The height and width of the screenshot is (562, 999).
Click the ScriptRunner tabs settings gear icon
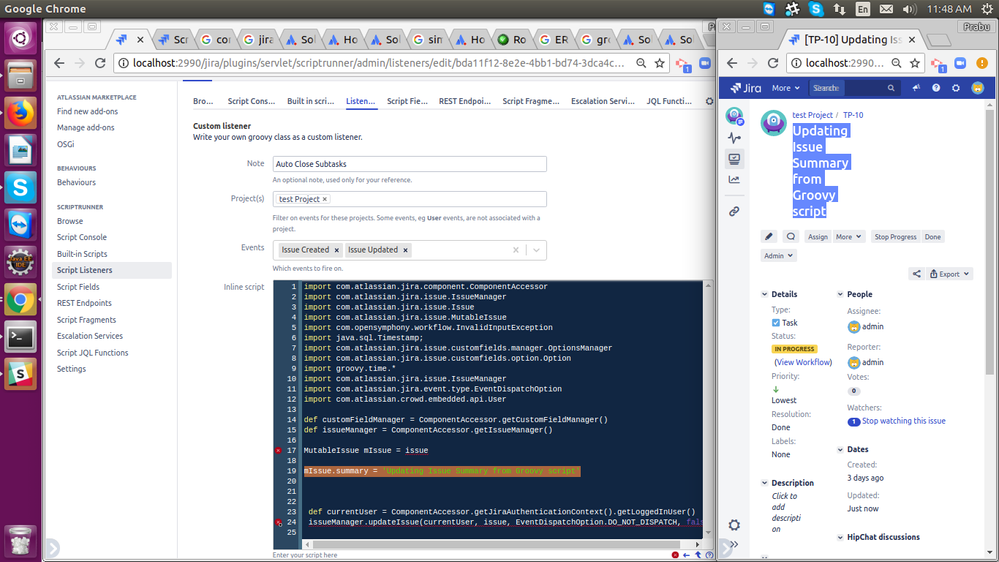(x=709, y=101)
